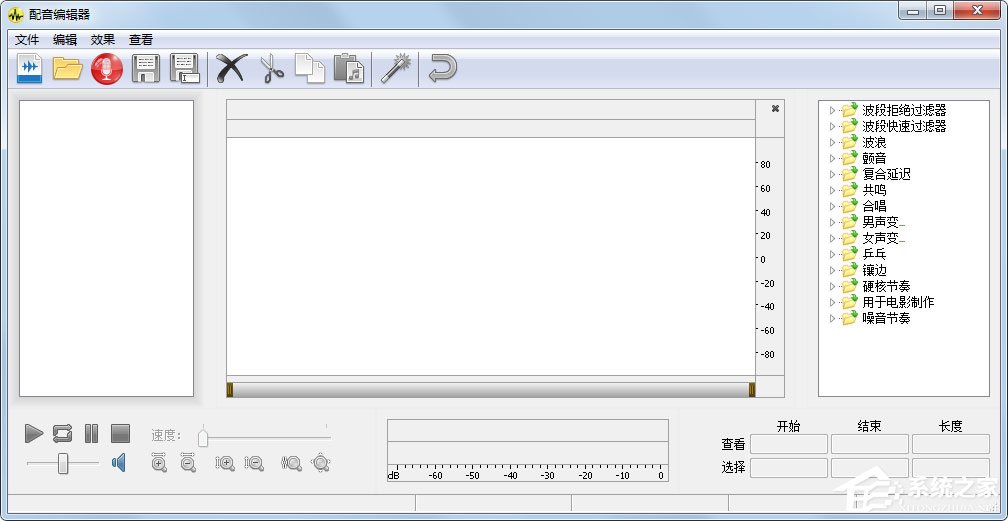Screen dimensions: 1008x521
Task: Toggle mute with the speaker icon
Action: [x=118, y=462]
